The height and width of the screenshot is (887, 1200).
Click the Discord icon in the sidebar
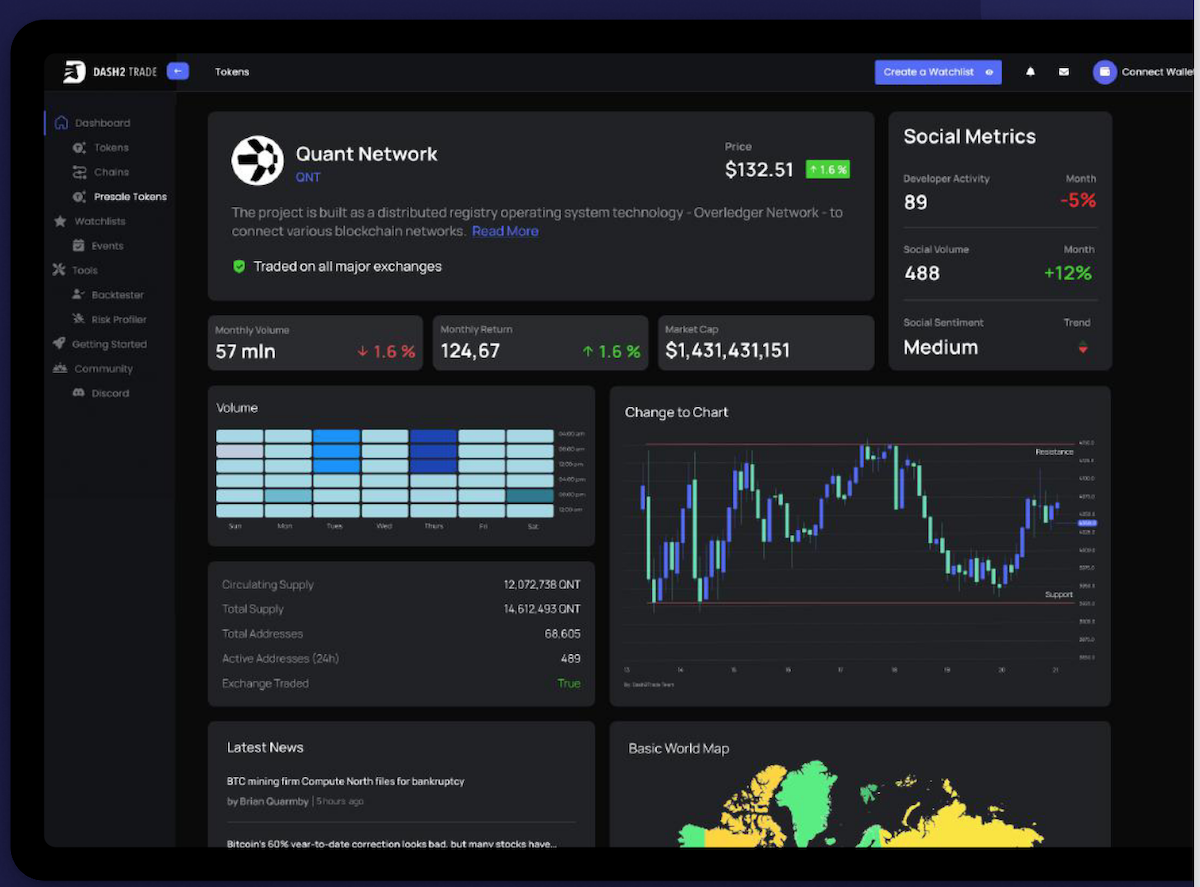pyautogui.click(x=79, y=392)
